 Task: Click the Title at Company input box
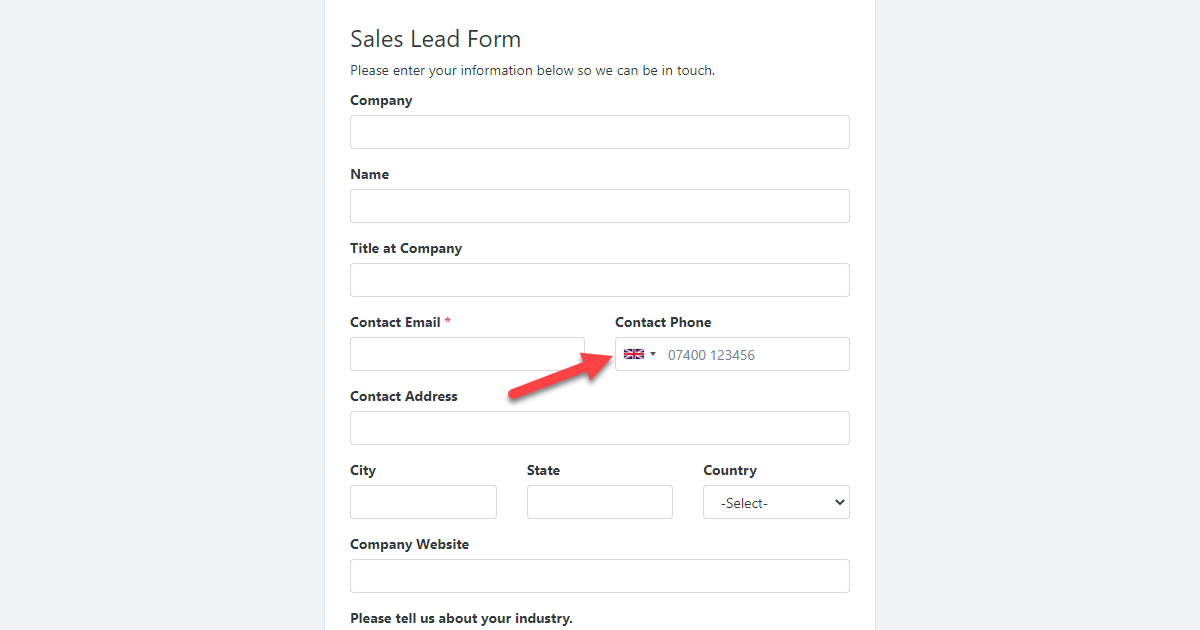(x=599, y=280)
